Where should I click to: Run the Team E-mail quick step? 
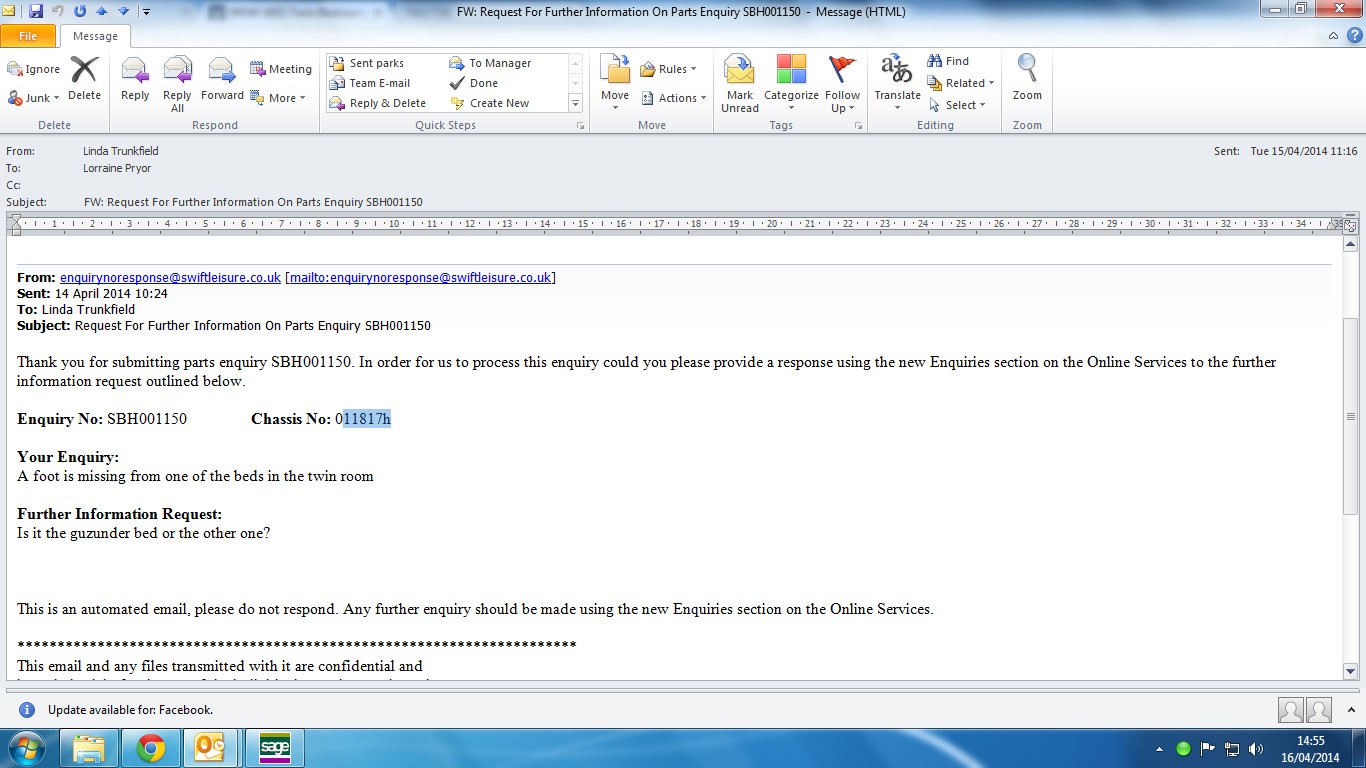pyautogui.click(x=370, y=83)
